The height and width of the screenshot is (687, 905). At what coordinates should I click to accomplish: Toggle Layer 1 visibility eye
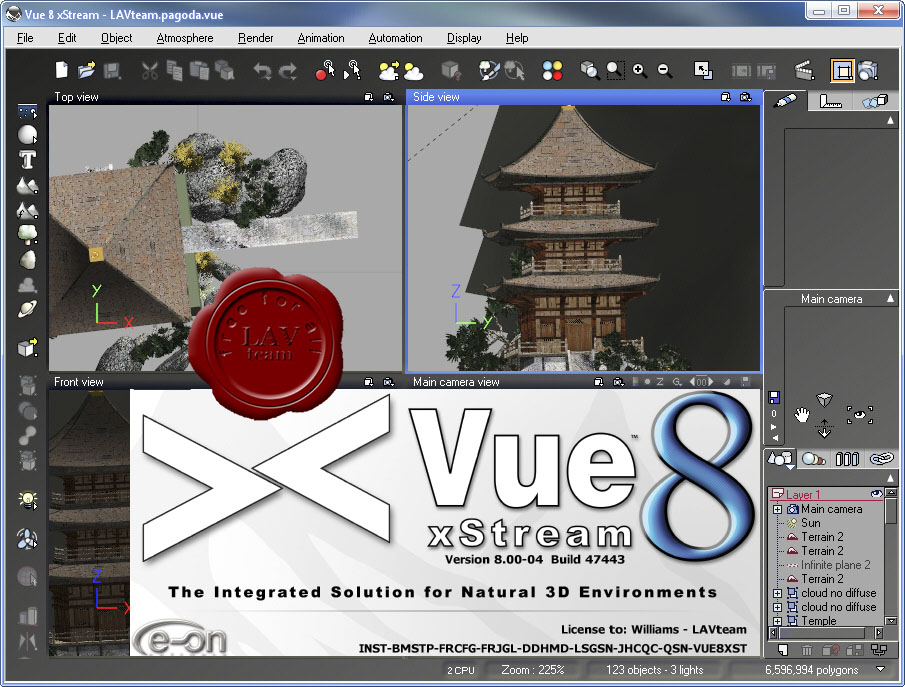click(877, 494)
